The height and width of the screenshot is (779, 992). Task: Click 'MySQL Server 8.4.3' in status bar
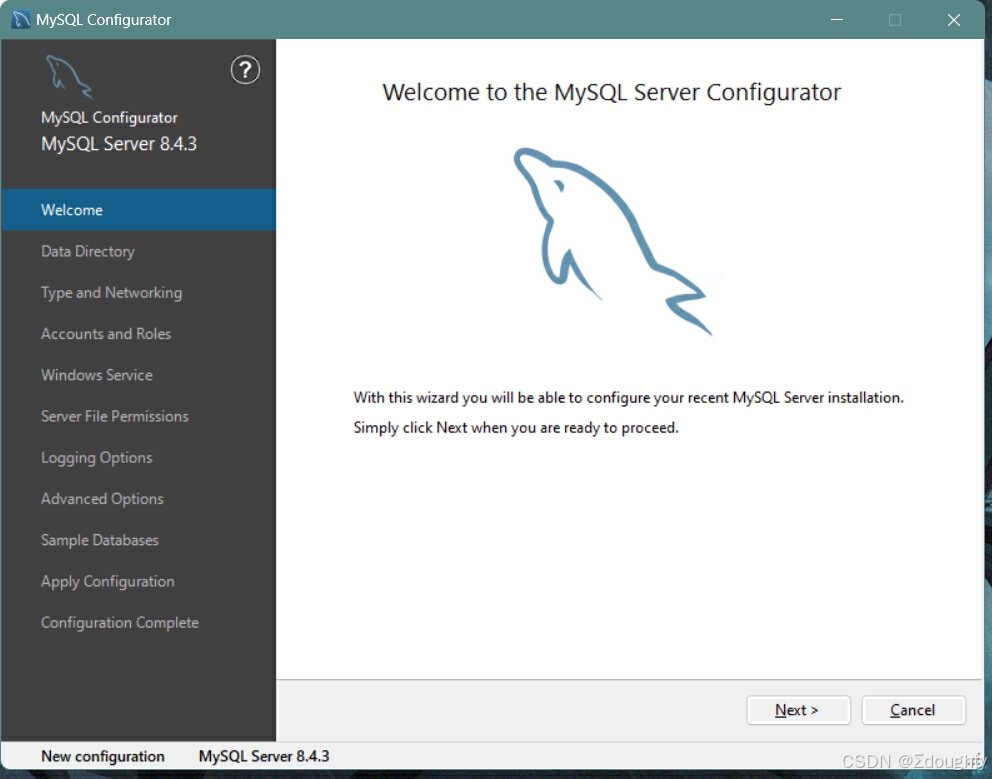click(264, 756)
